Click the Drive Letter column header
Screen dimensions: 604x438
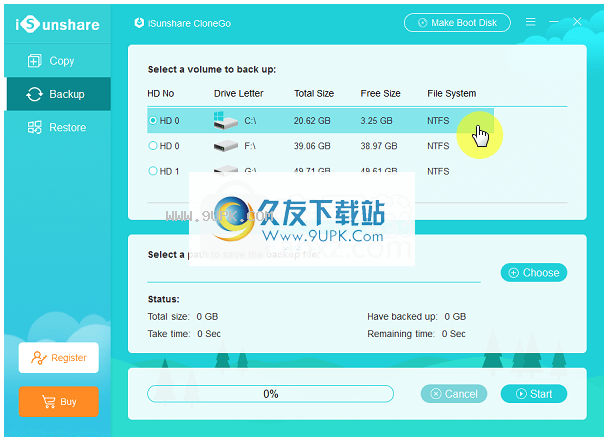pyautogui.click(x=238, y=93)
